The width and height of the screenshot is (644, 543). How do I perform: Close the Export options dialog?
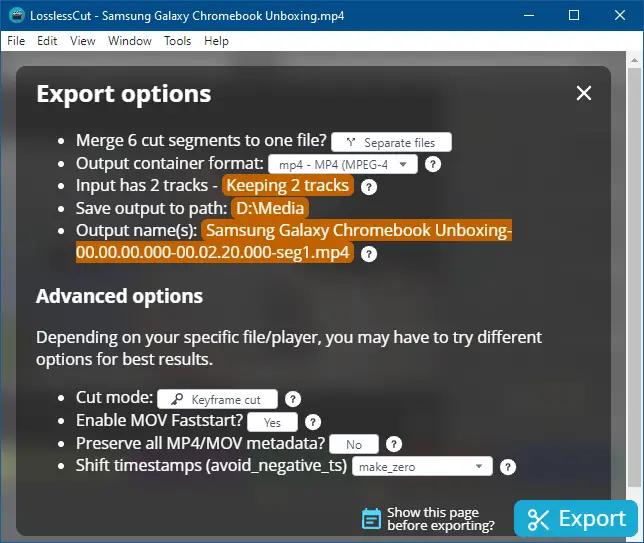point(584,93)
